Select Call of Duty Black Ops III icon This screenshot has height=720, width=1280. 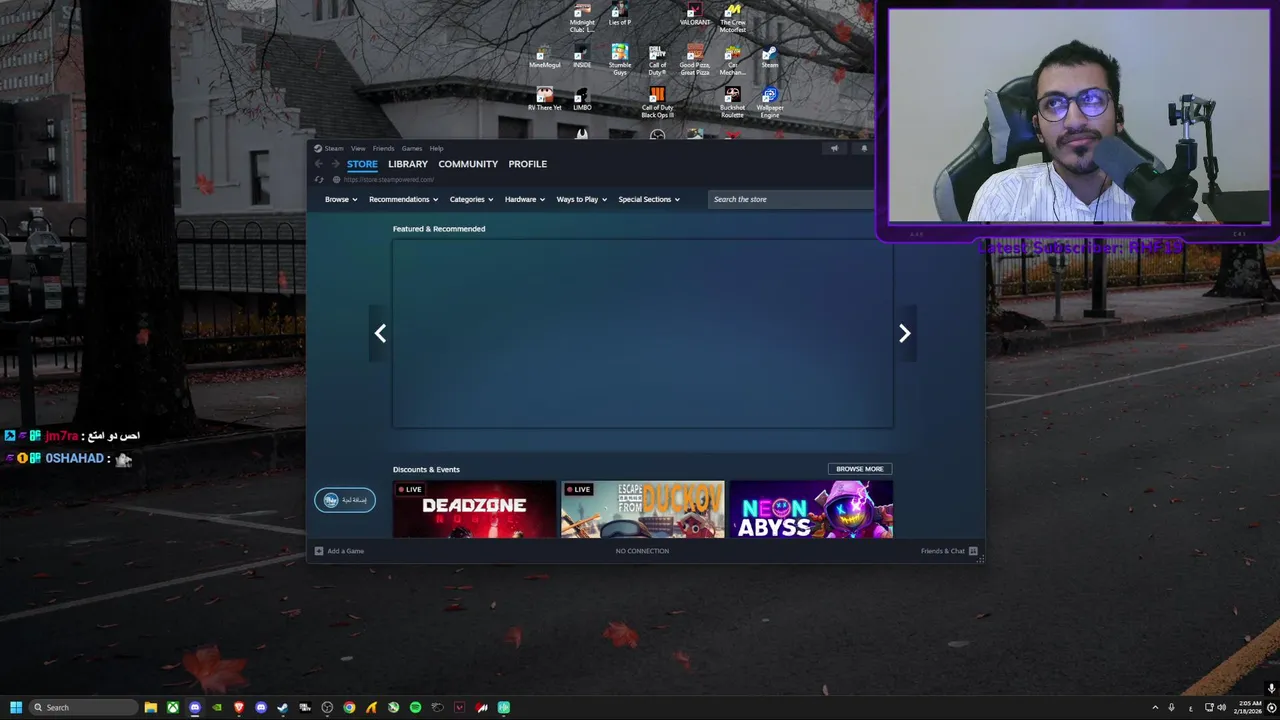tap(657, 102)
